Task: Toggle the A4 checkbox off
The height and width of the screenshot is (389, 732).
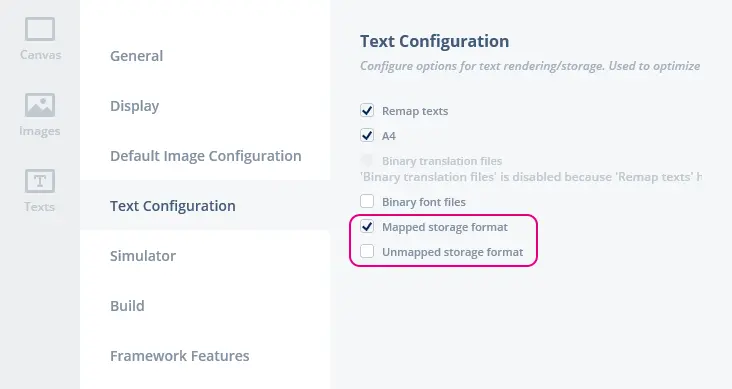Action: coord(367,135)
